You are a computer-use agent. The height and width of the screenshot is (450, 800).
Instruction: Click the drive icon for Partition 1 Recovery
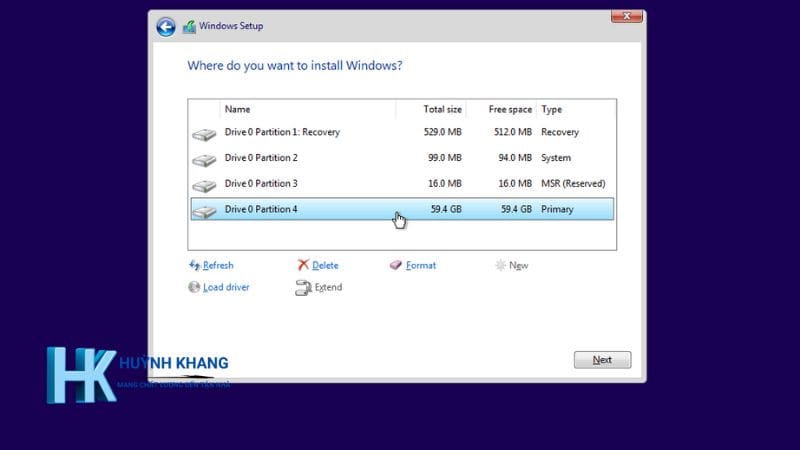[x=204, y=134]
